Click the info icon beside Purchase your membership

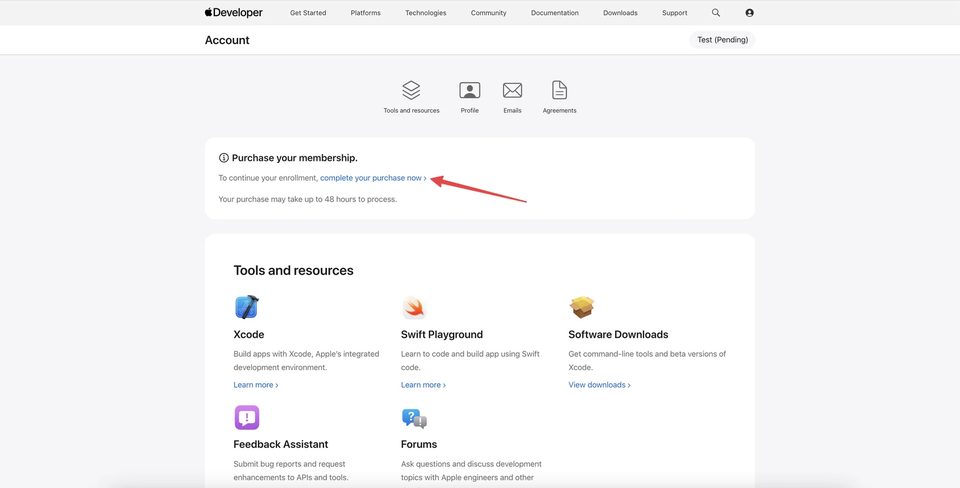pos(223,158)
